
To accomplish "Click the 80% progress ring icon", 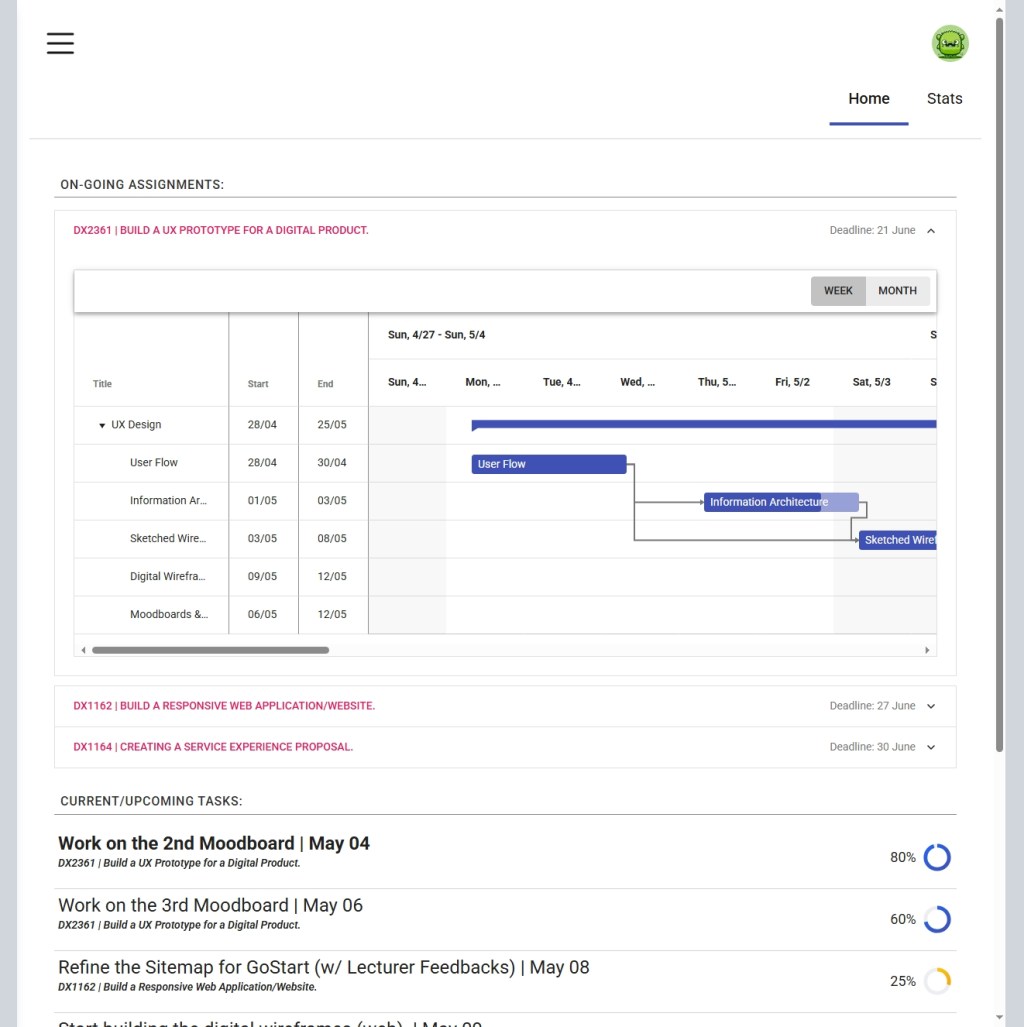I will click(936, 857).
